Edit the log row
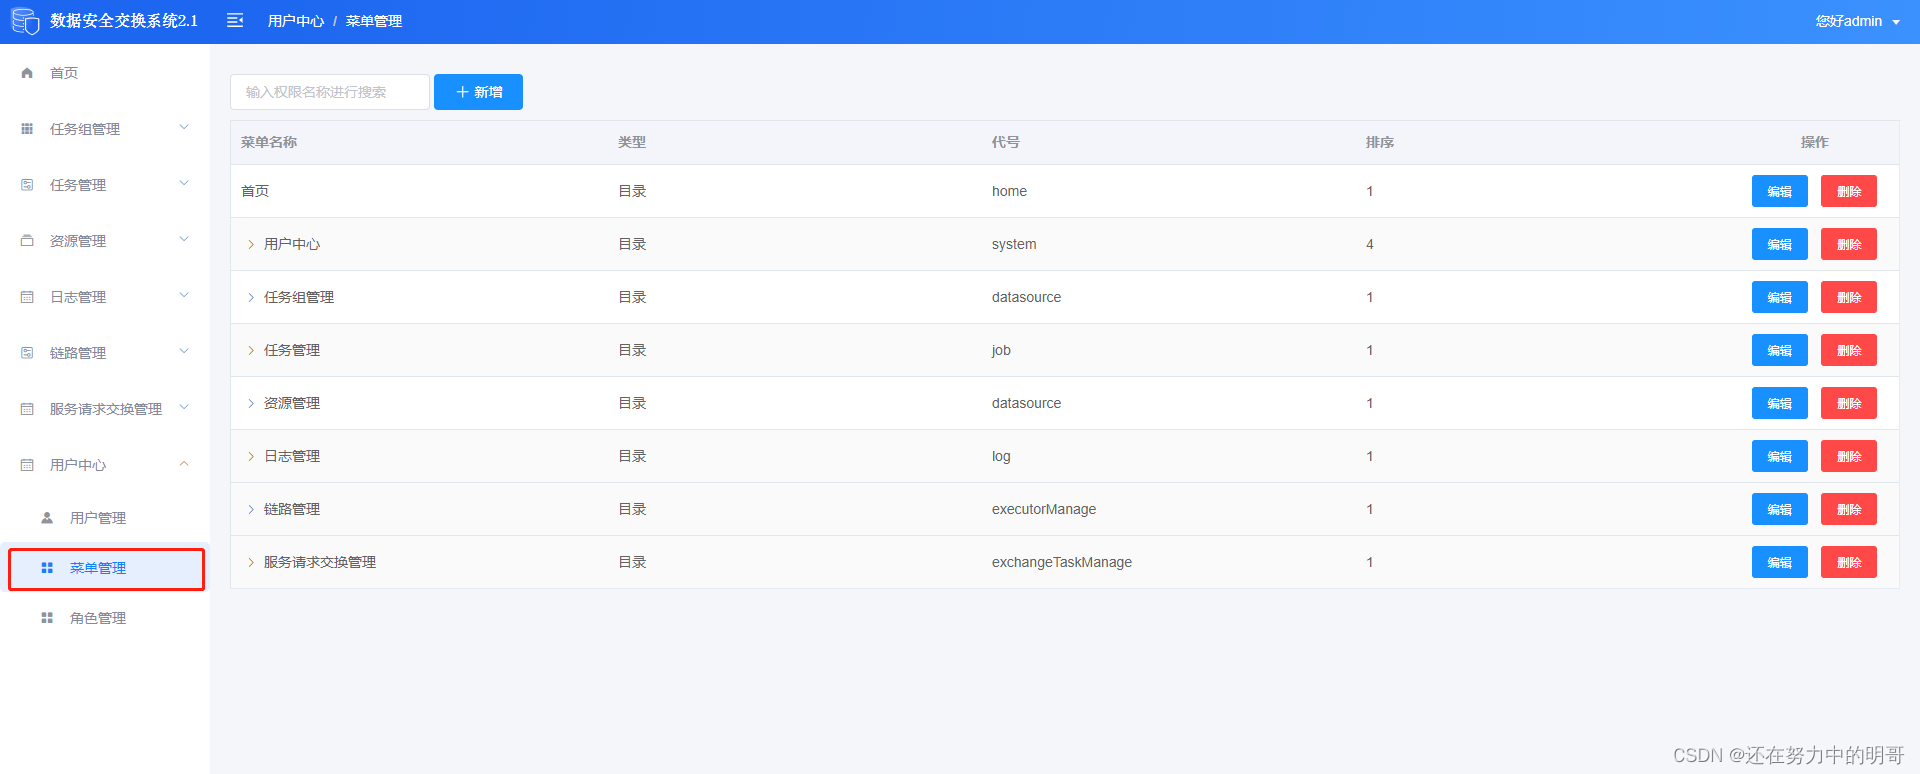Image resolution: width=1920 pixels, height=774 pixels. coord(1779,456)
